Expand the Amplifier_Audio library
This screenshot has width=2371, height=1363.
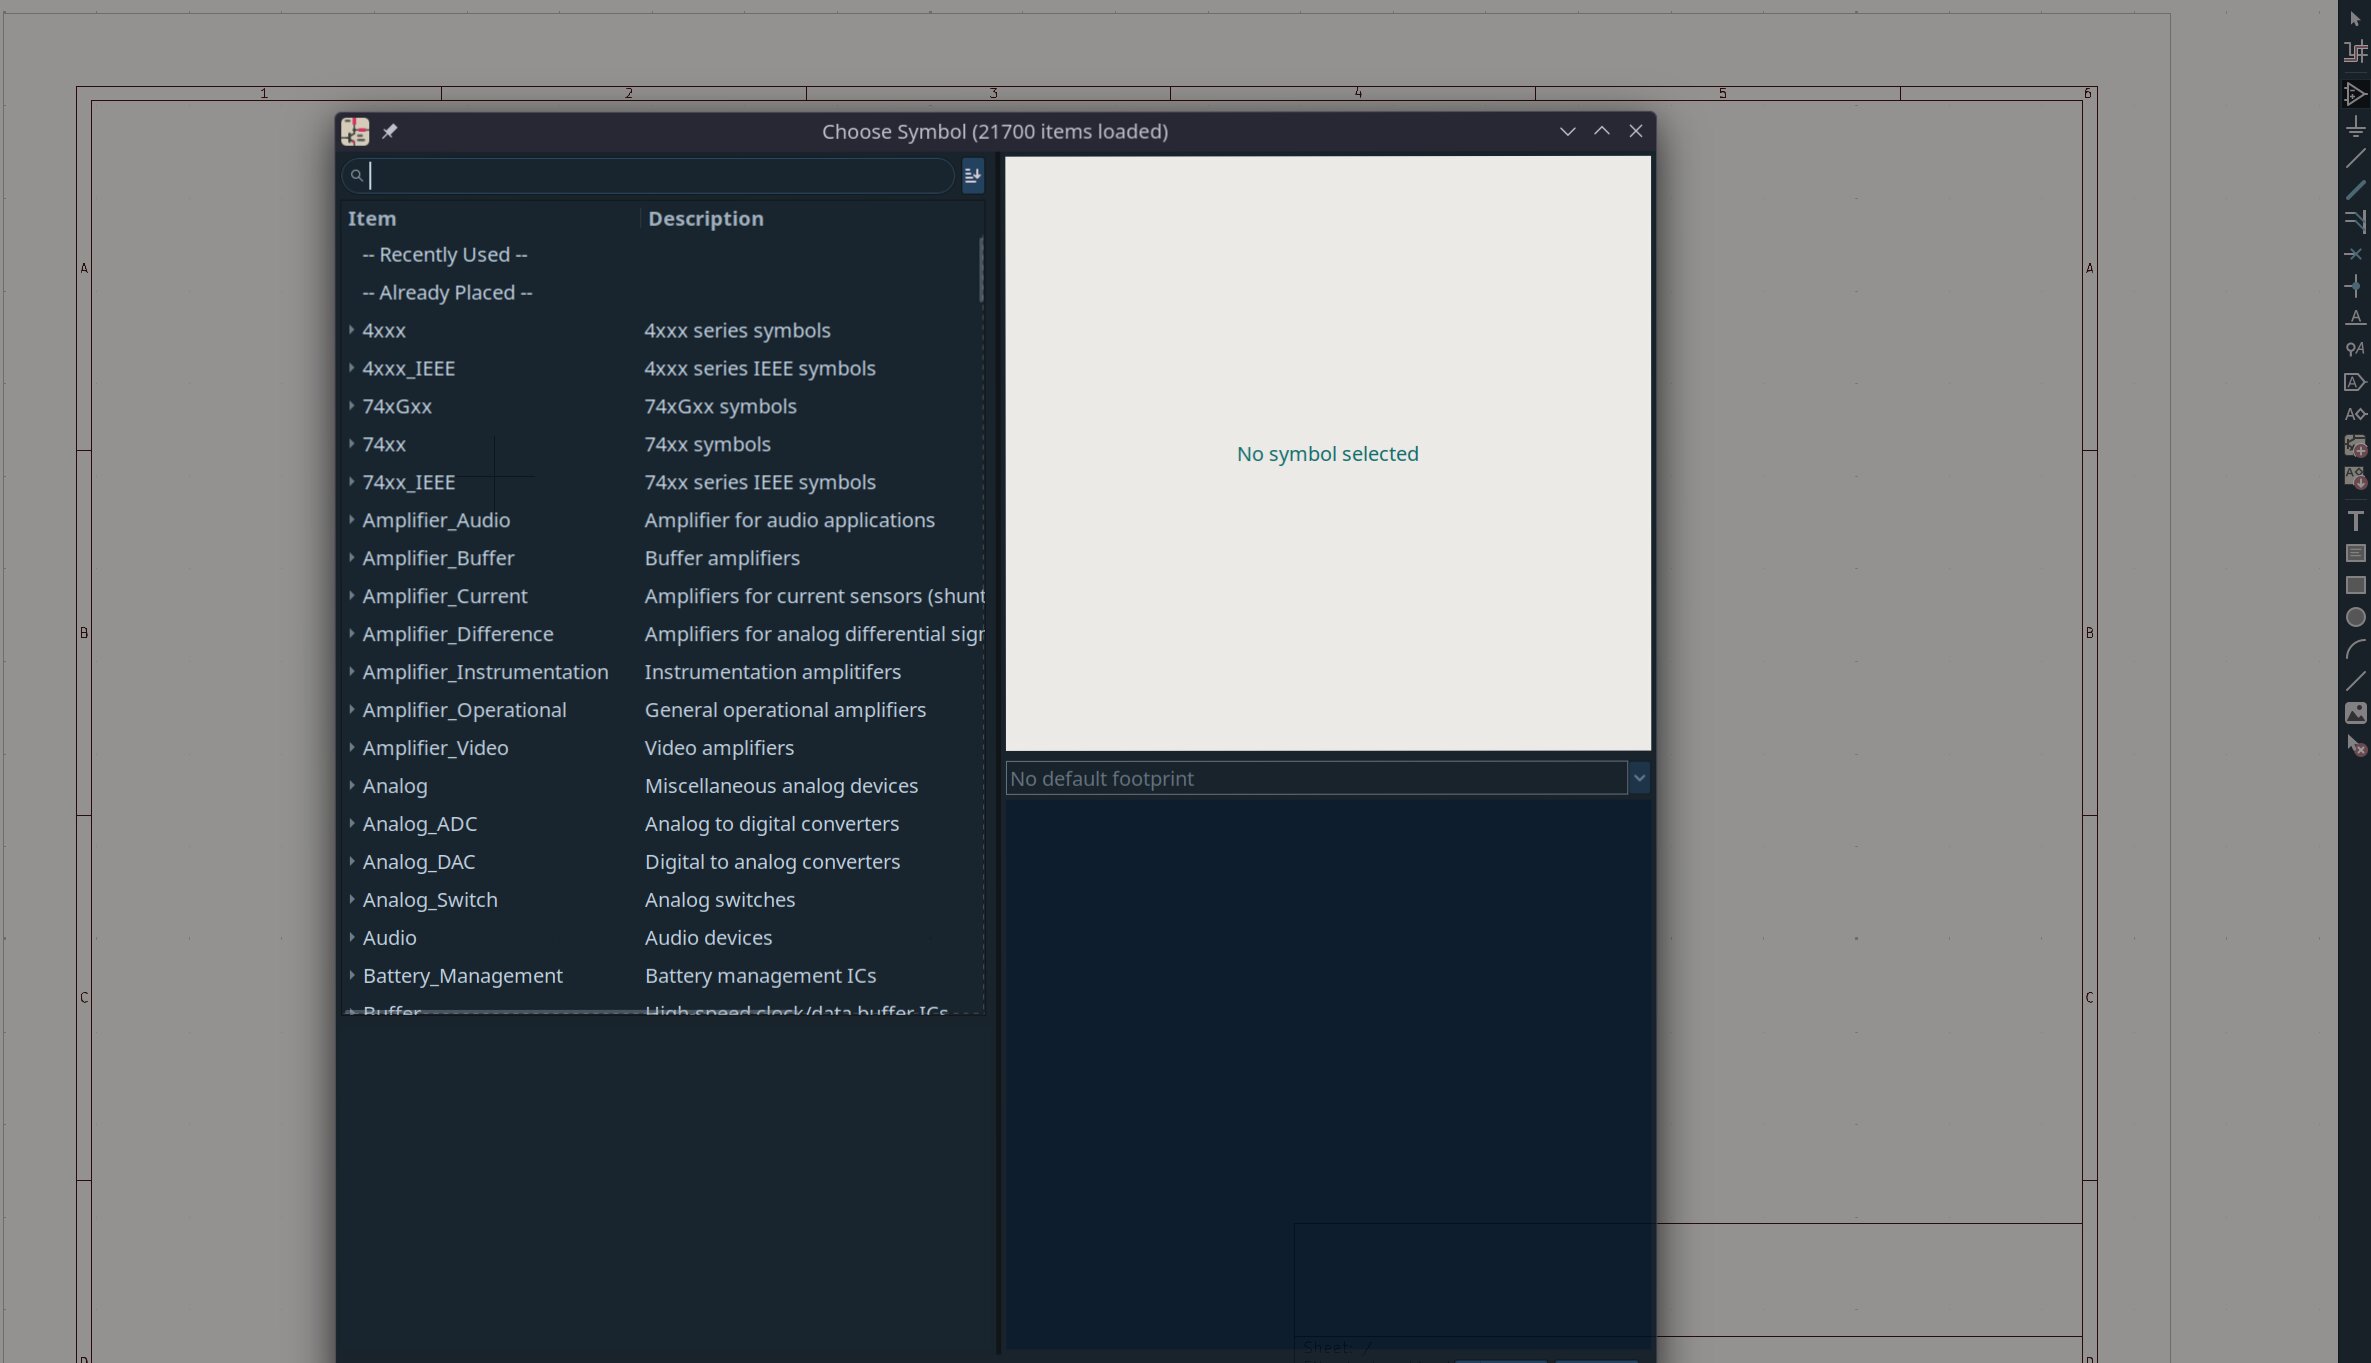point(351,520)
